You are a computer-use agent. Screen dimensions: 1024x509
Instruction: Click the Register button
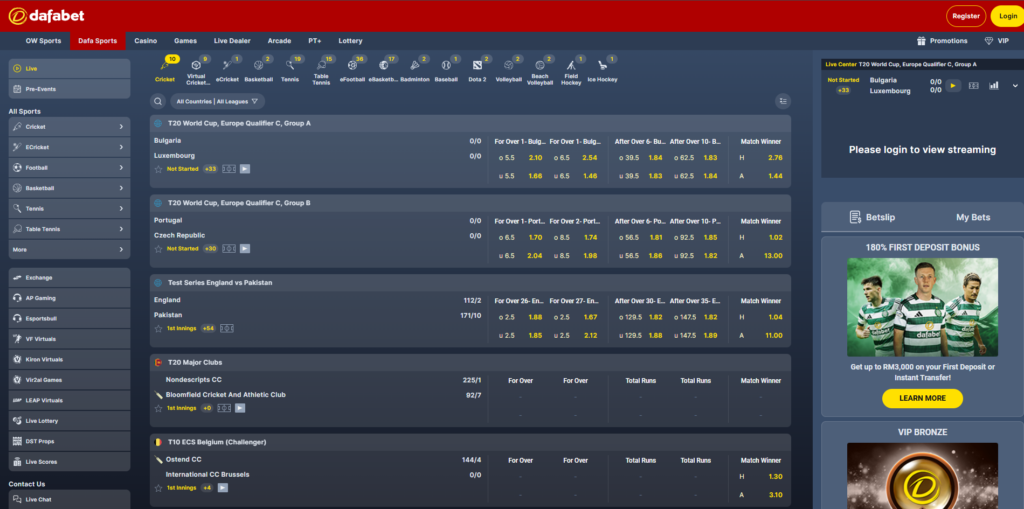pos(966,16)
